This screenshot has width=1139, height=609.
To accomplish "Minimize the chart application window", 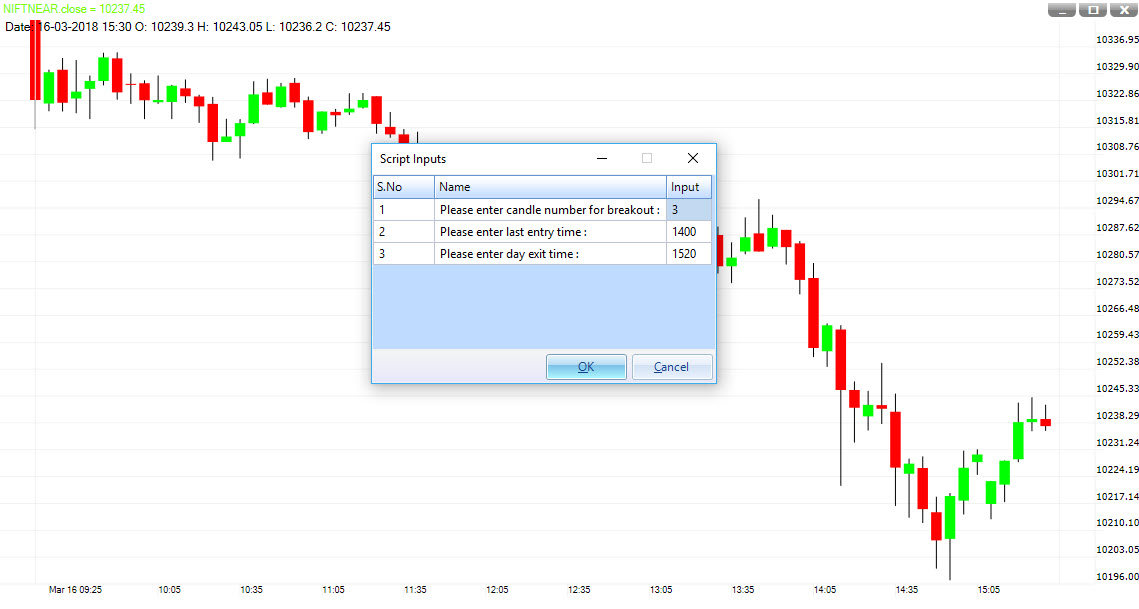I will [x=1062, y=9].
